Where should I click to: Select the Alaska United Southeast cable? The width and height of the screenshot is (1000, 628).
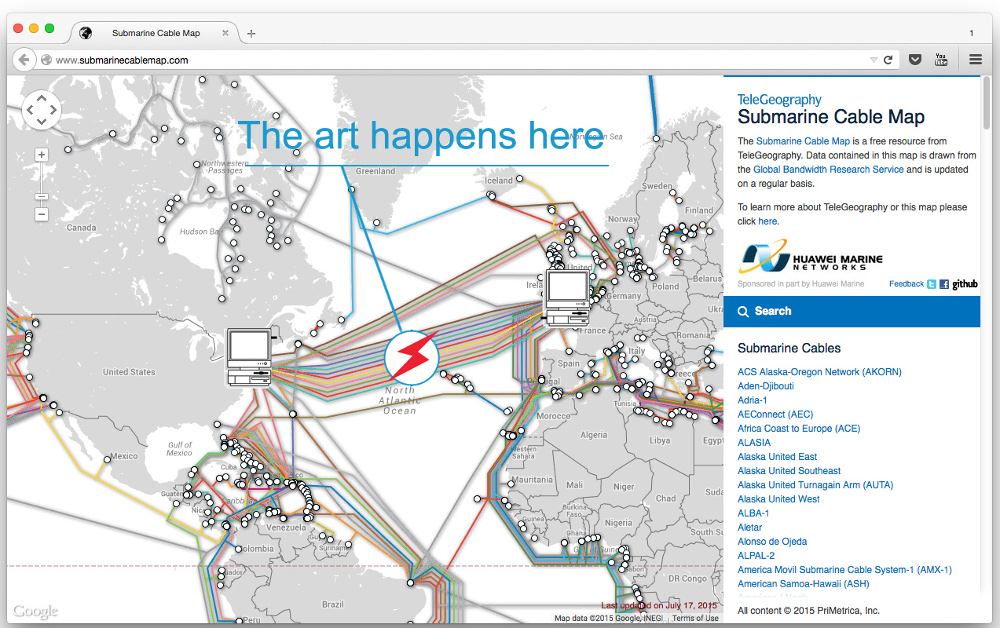[x=789, y=471]
